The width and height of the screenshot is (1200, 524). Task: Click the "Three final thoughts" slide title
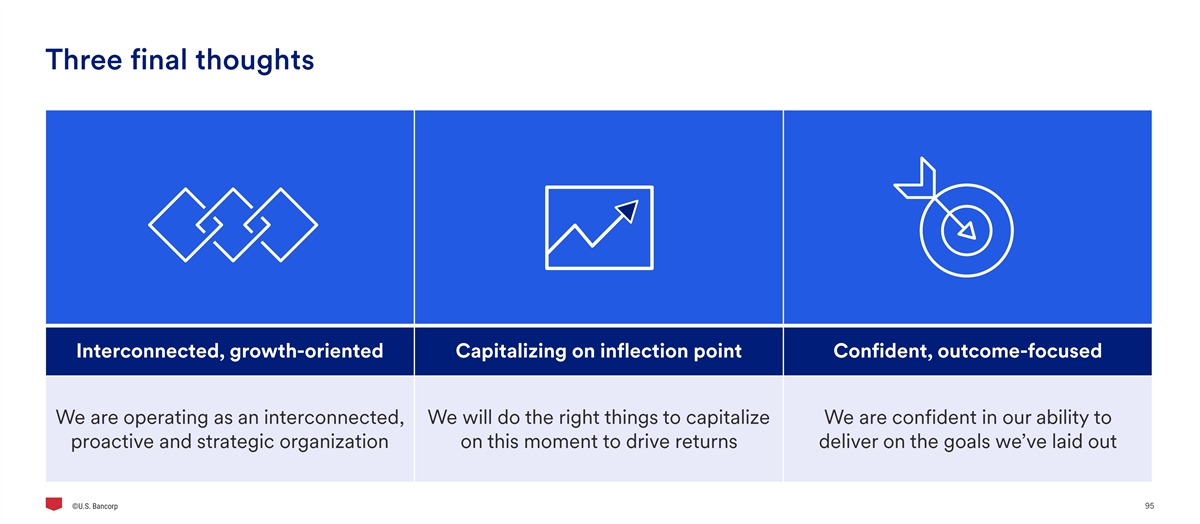180,60
